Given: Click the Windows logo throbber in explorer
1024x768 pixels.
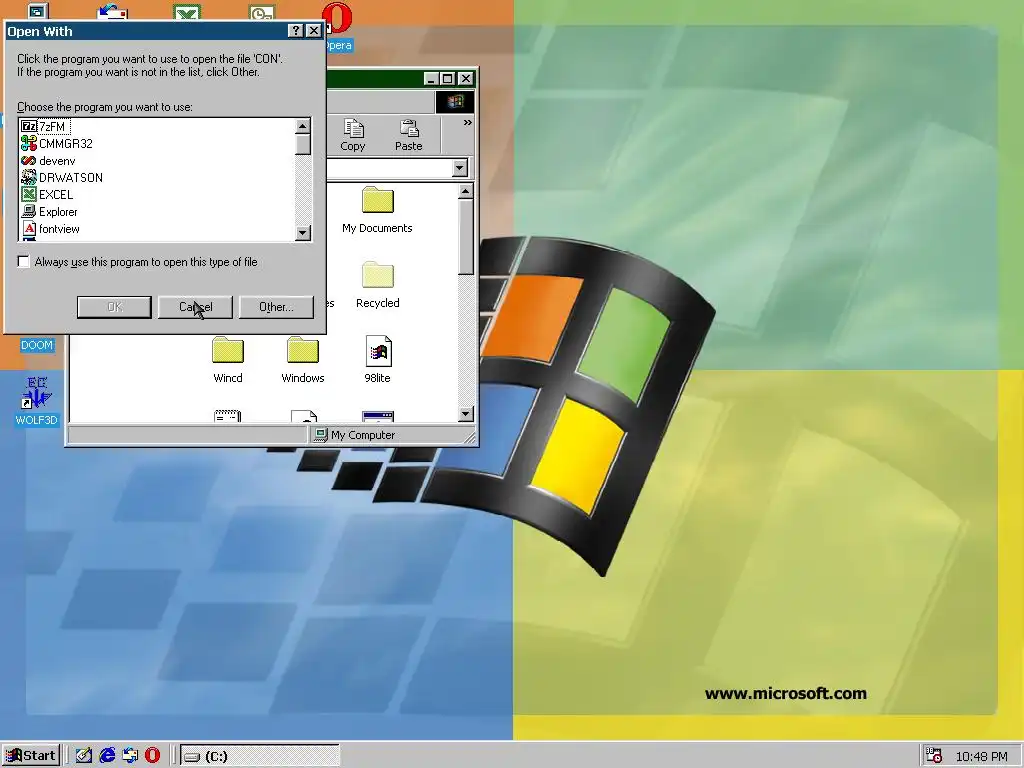Looking at the screenshot, I should 455,102.
